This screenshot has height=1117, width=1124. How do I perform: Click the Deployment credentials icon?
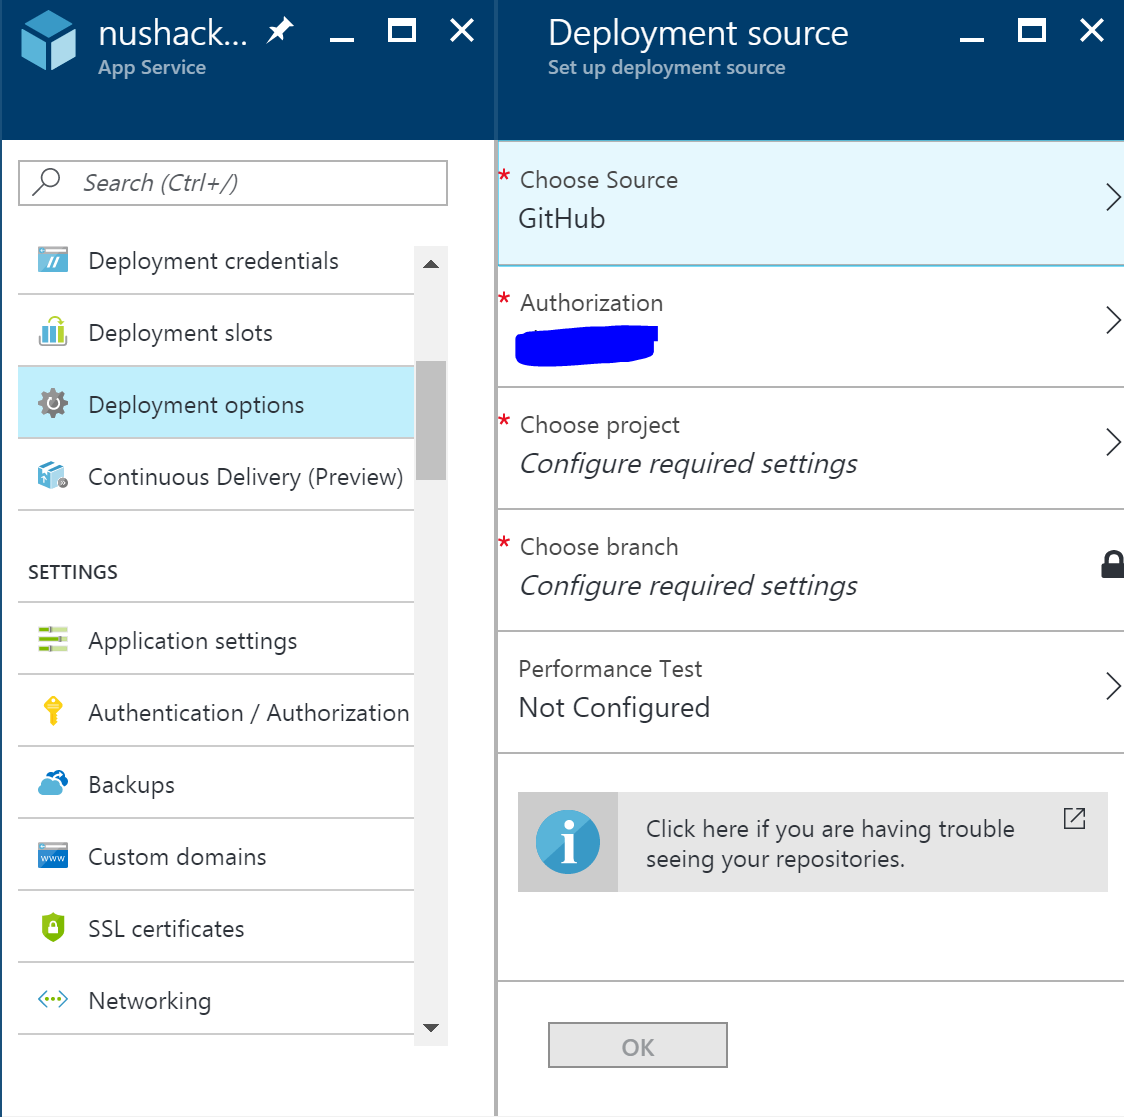(x=53, y=260)
